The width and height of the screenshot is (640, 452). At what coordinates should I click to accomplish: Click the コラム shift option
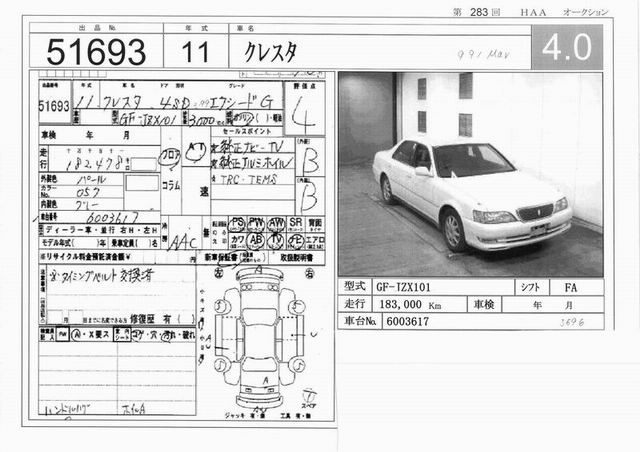click(x=171, y=186)
